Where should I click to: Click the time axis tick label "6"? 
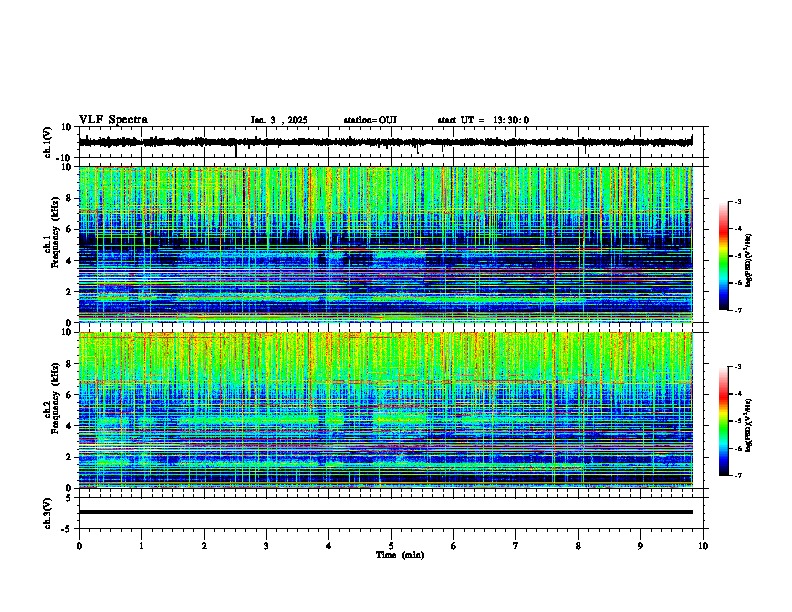point(454,546)
